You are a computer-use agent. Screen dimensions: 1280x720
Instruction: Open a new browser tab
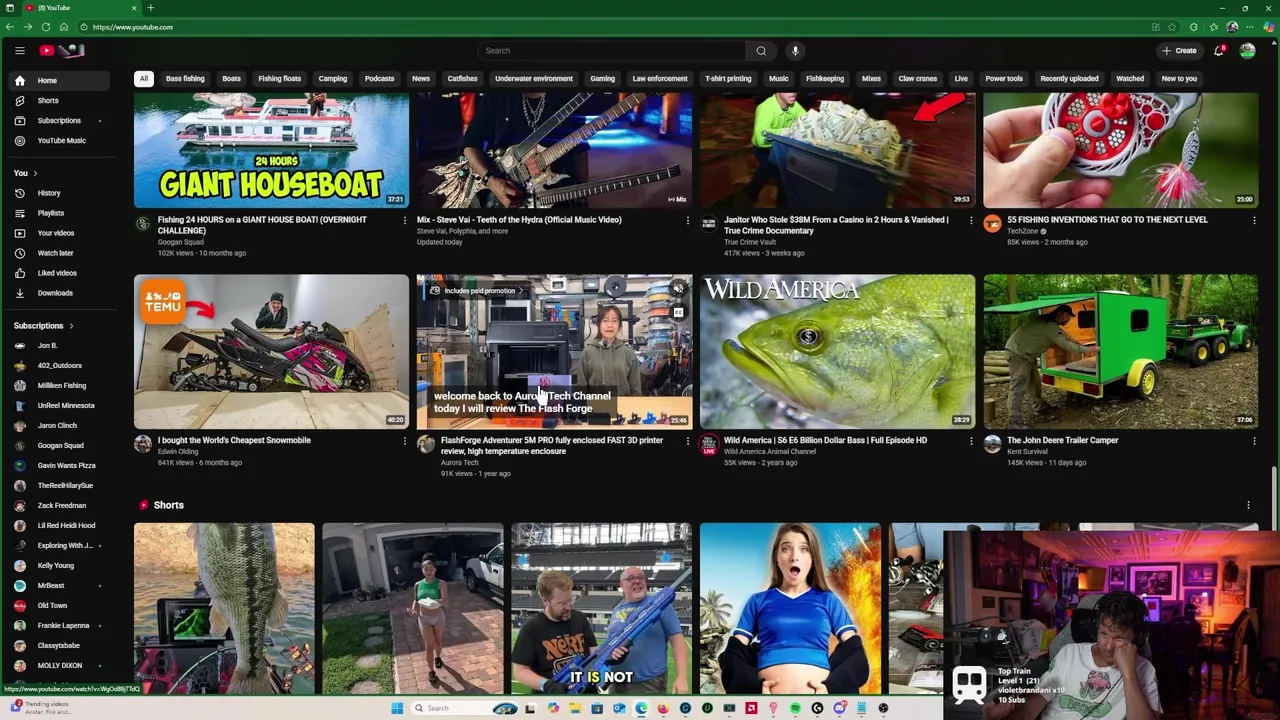pos(150,8)
